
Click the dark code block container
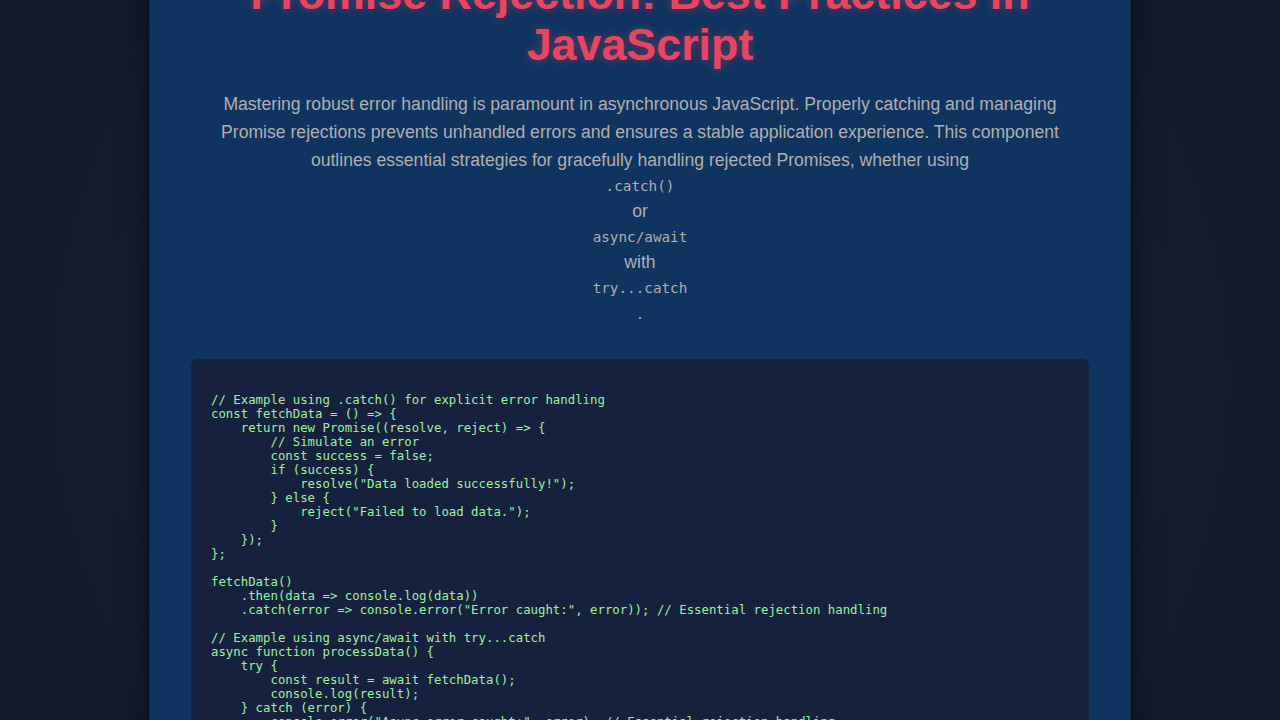pyautogui.click(x=640, y=540)
